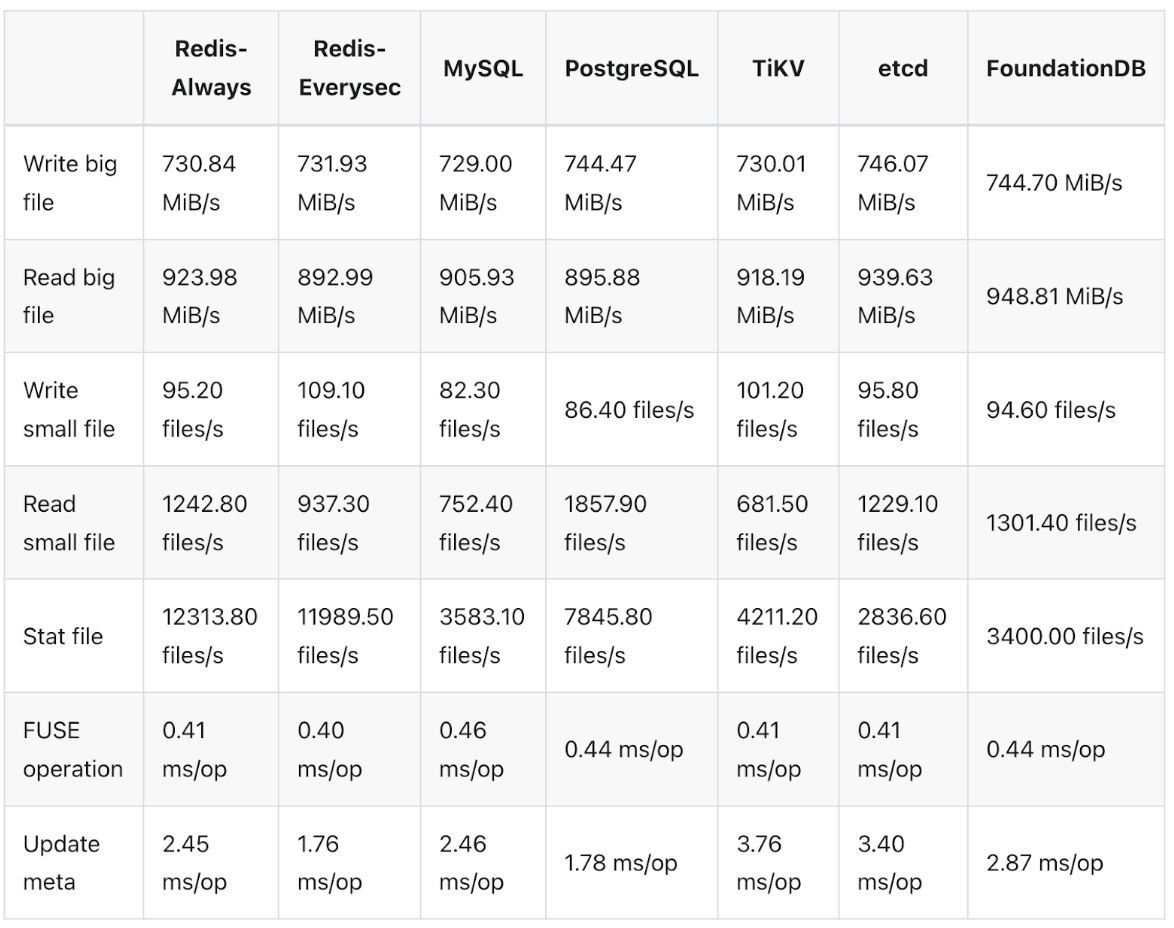Click the FUSE operation row label
Screen dimensions: 1174x928
point(73,750)
